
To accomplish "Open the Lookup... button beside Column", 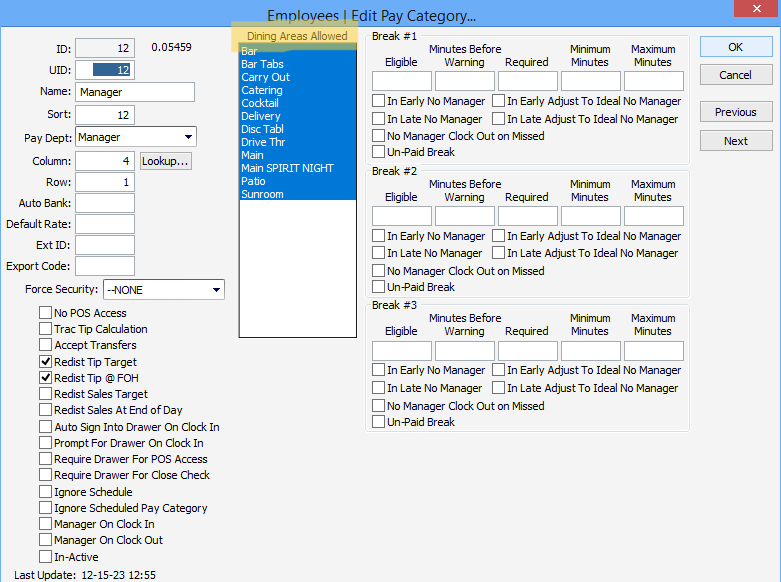I will coord(165,161).
